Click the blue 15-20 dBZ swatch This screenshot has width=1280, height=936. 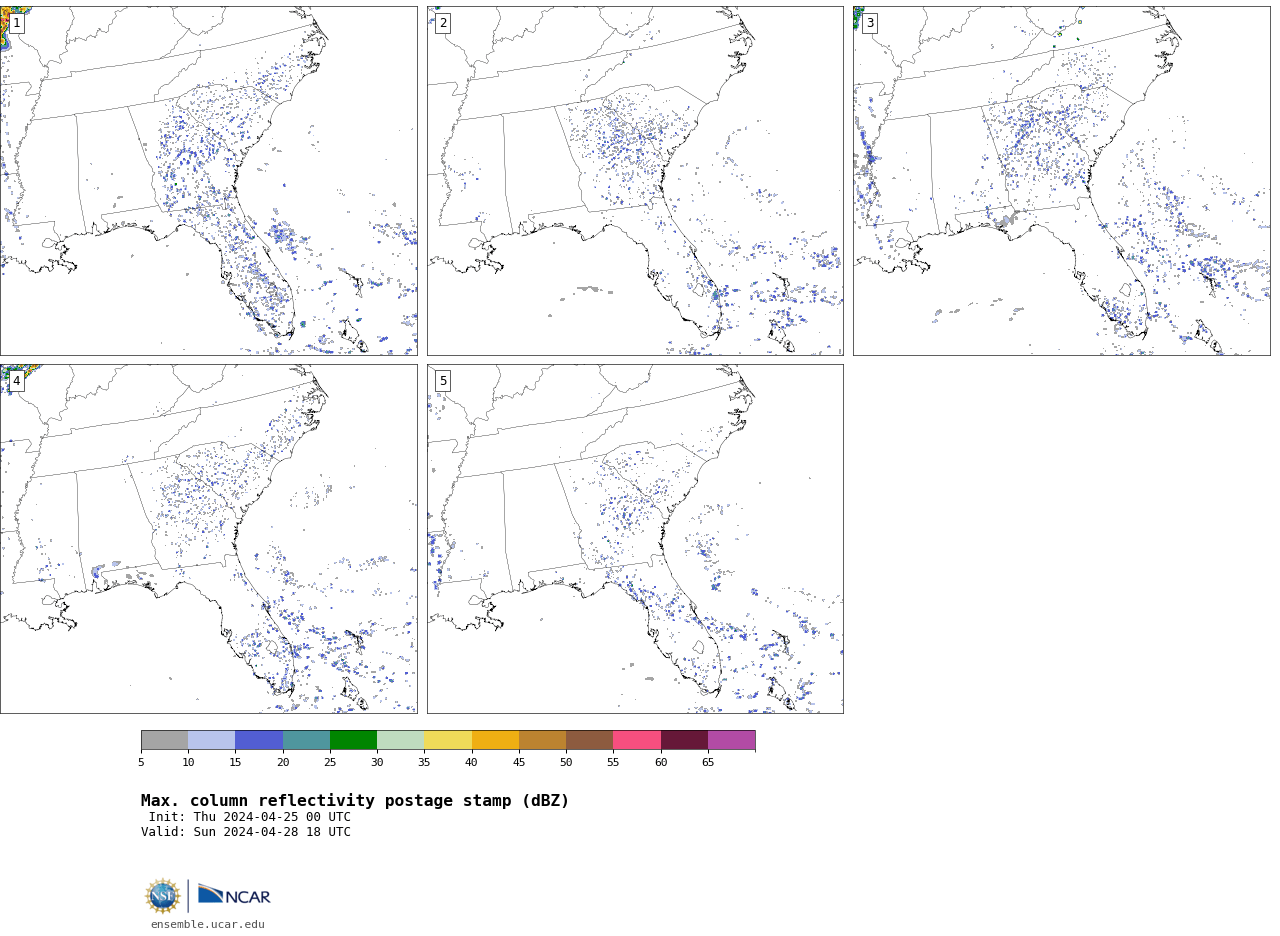[259, 740]
